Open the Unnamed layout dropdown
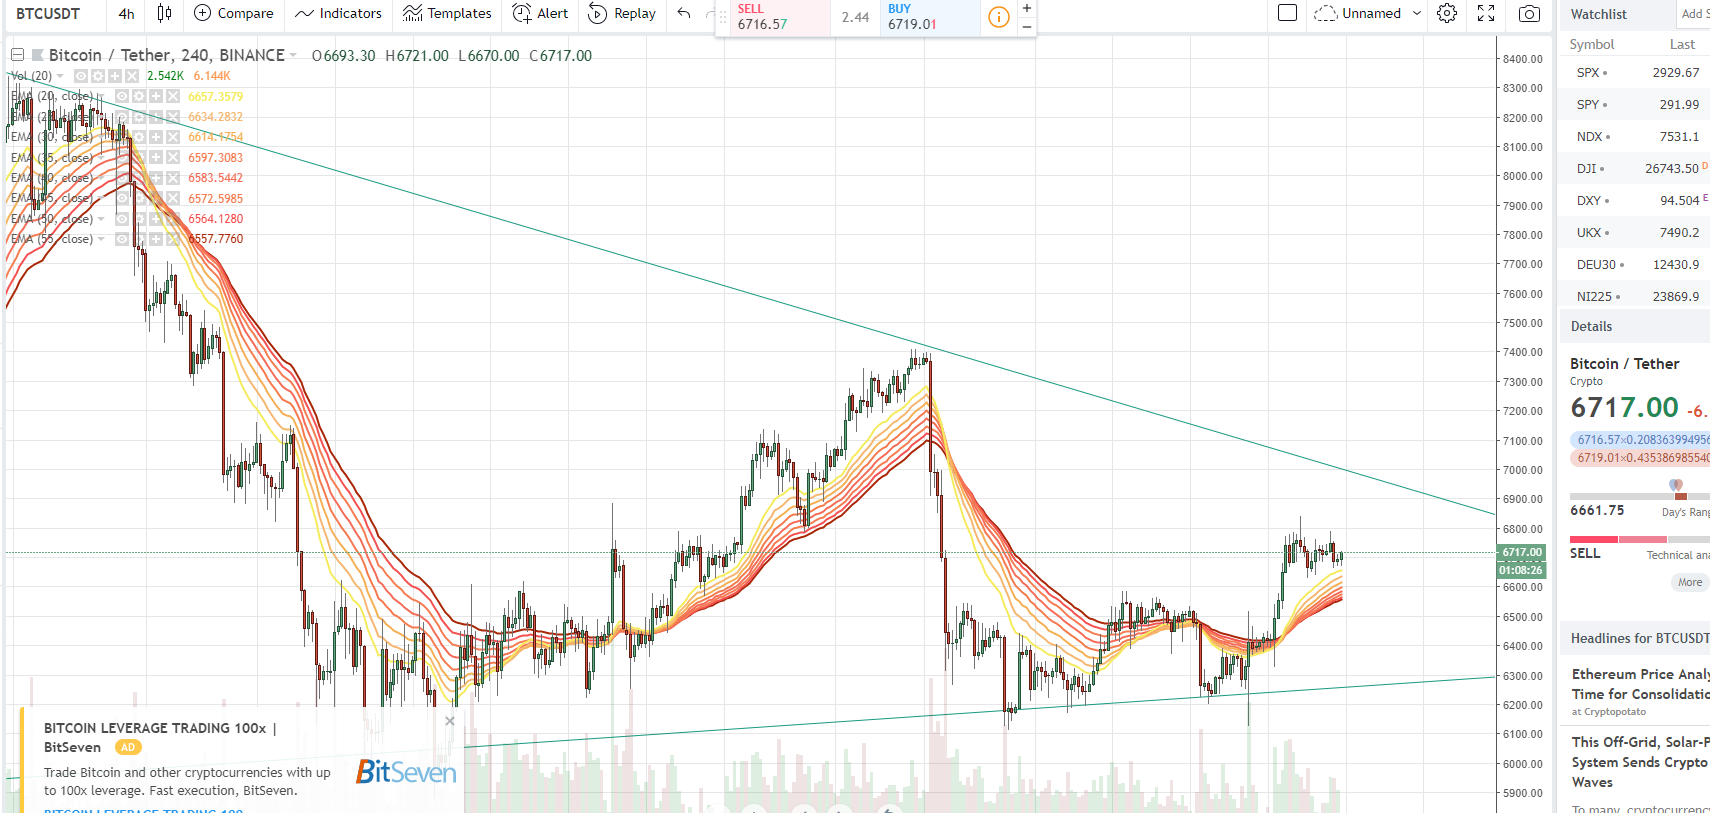The height and width of the screenshot is (813, 1710). pyautogui.click(x=1367, y=13)
